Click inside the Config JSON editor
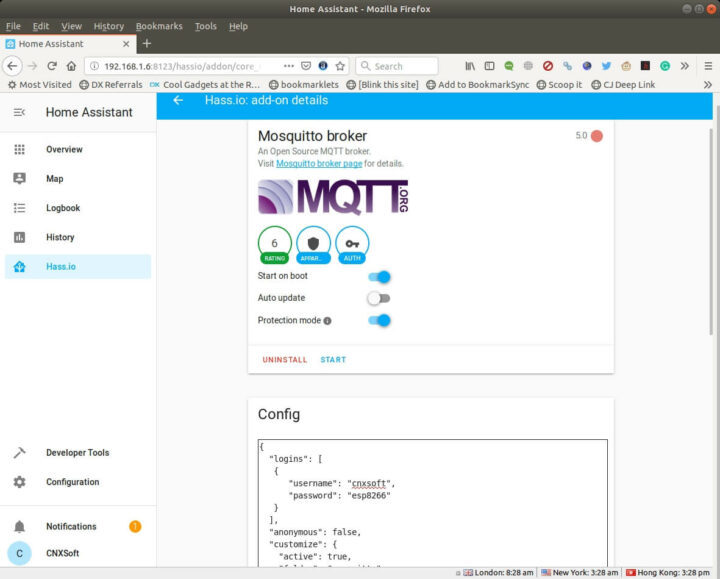Screen dimensions: 720x579 click(431, 500)
